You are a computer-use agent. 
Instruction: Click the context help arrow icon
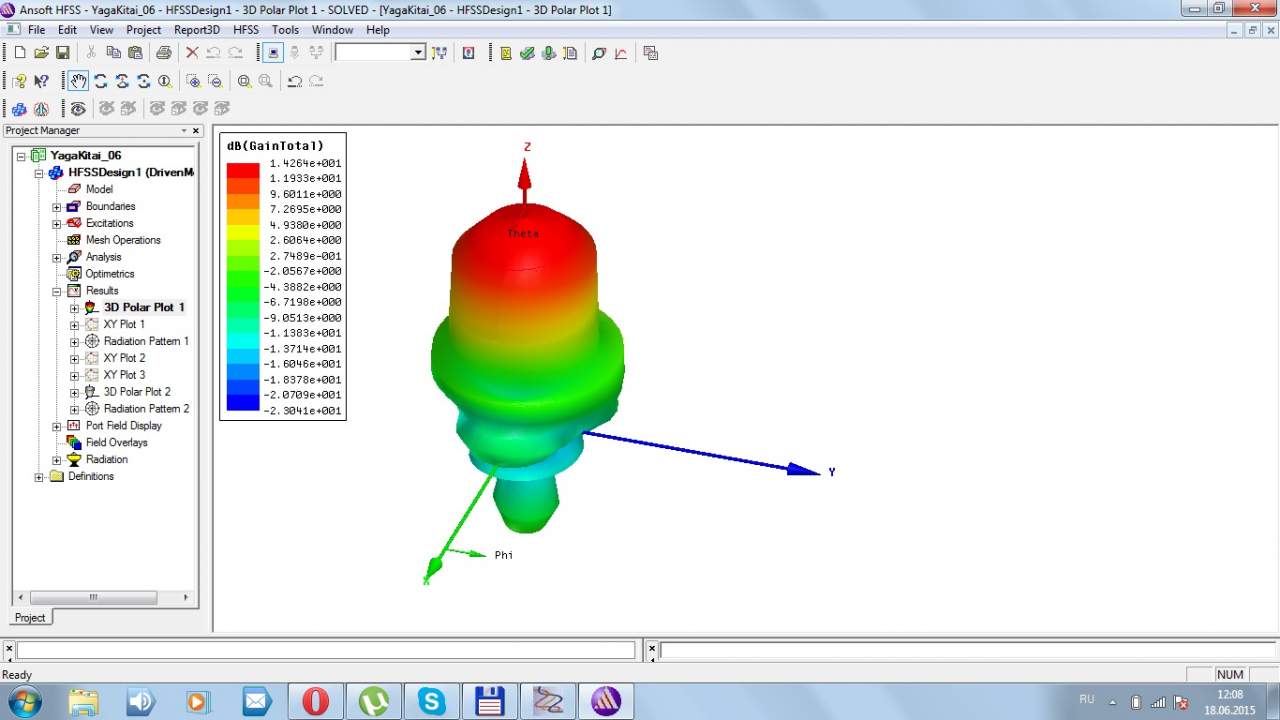pos(41,81)
